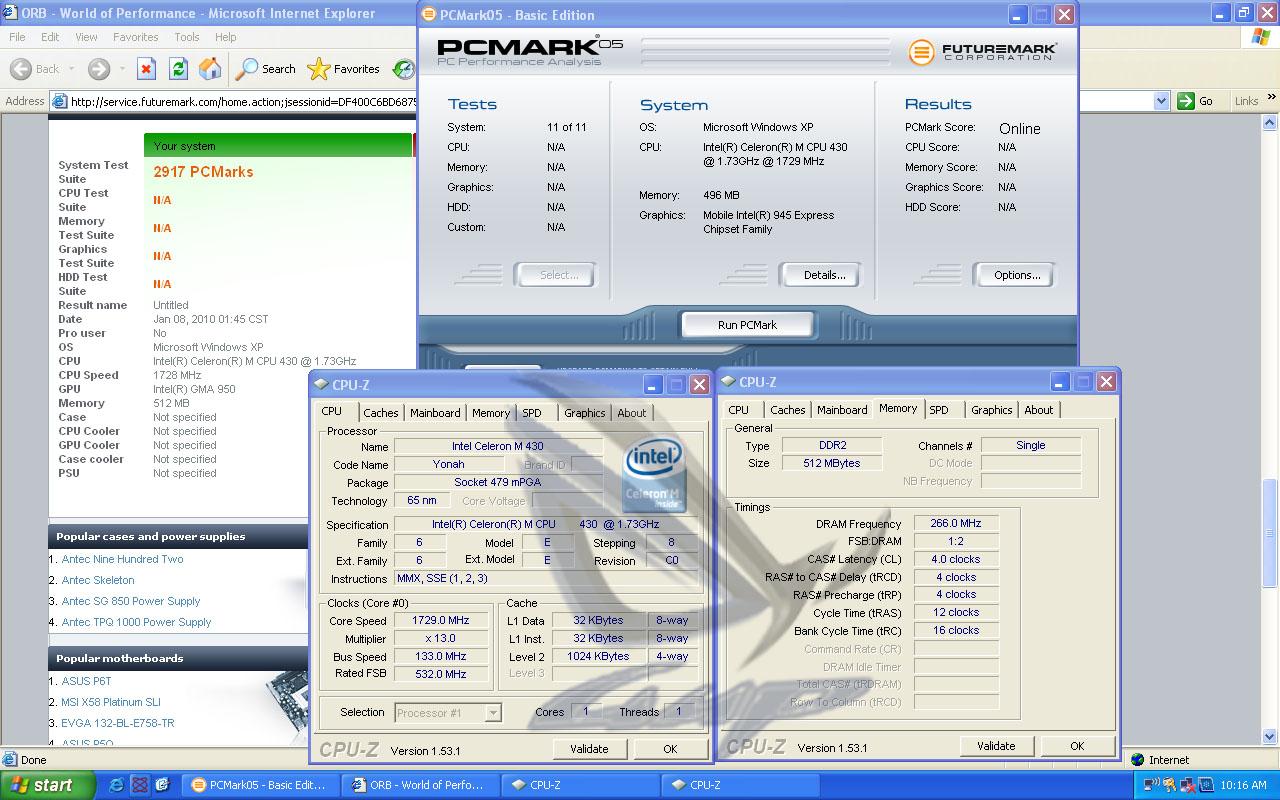Stop page loading with the red X icon
The image size is (1280, 800).
146,69
